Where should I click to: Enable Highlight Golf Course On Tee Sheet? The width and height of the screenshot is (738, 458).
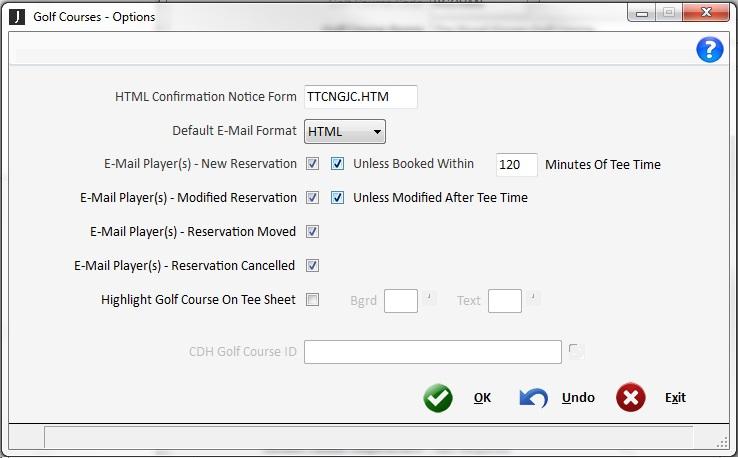click(313, 300)
